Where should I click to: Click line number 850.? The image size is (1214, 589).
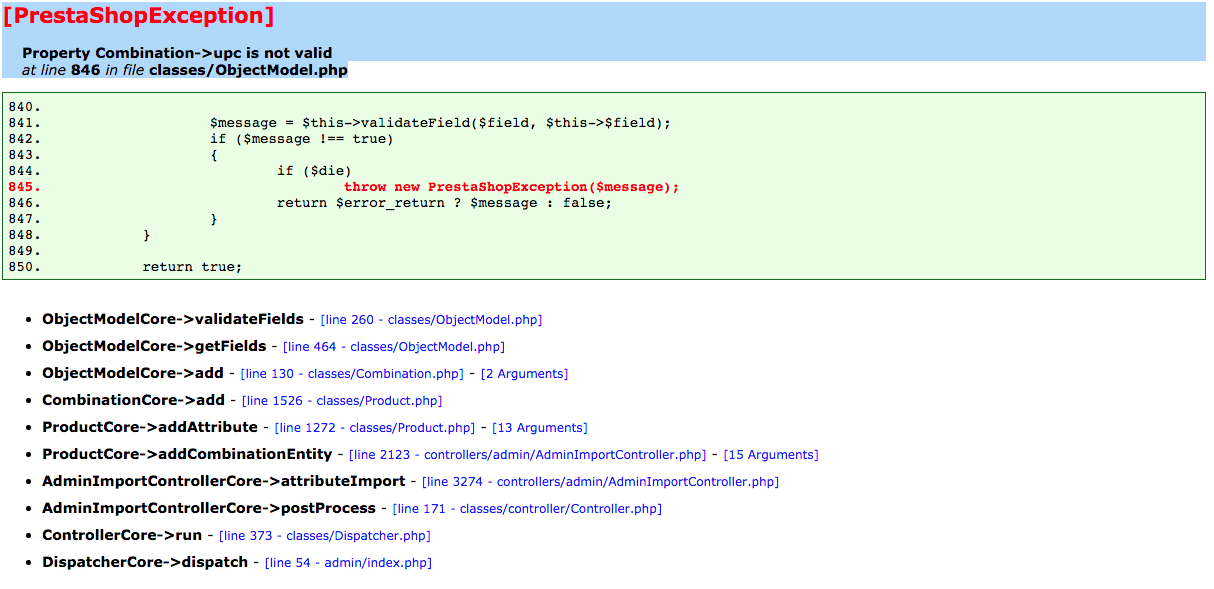click(24, 267)
